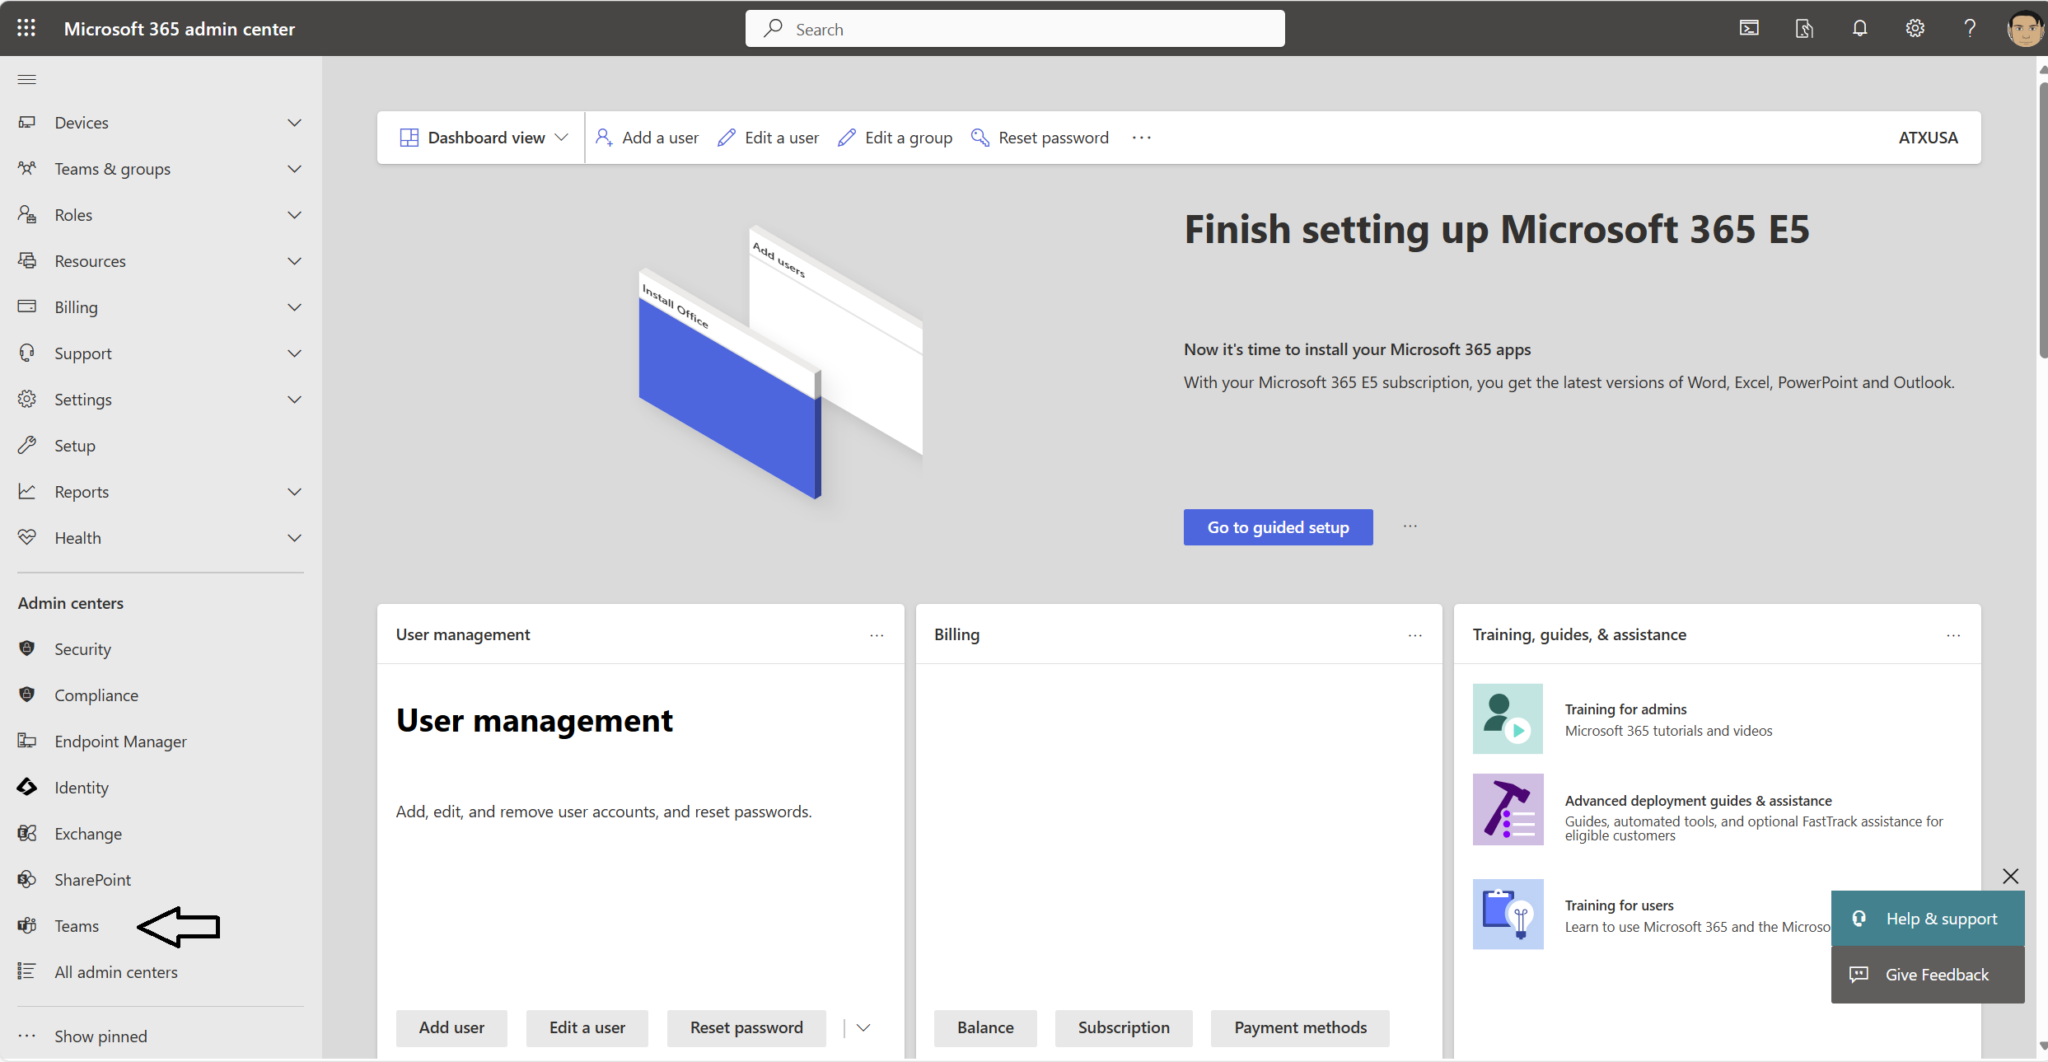Image resolution: width=2048 pixels, height=1062 pixels.
Task: Click the notifications bell icon
Action: coord(1859,28)
